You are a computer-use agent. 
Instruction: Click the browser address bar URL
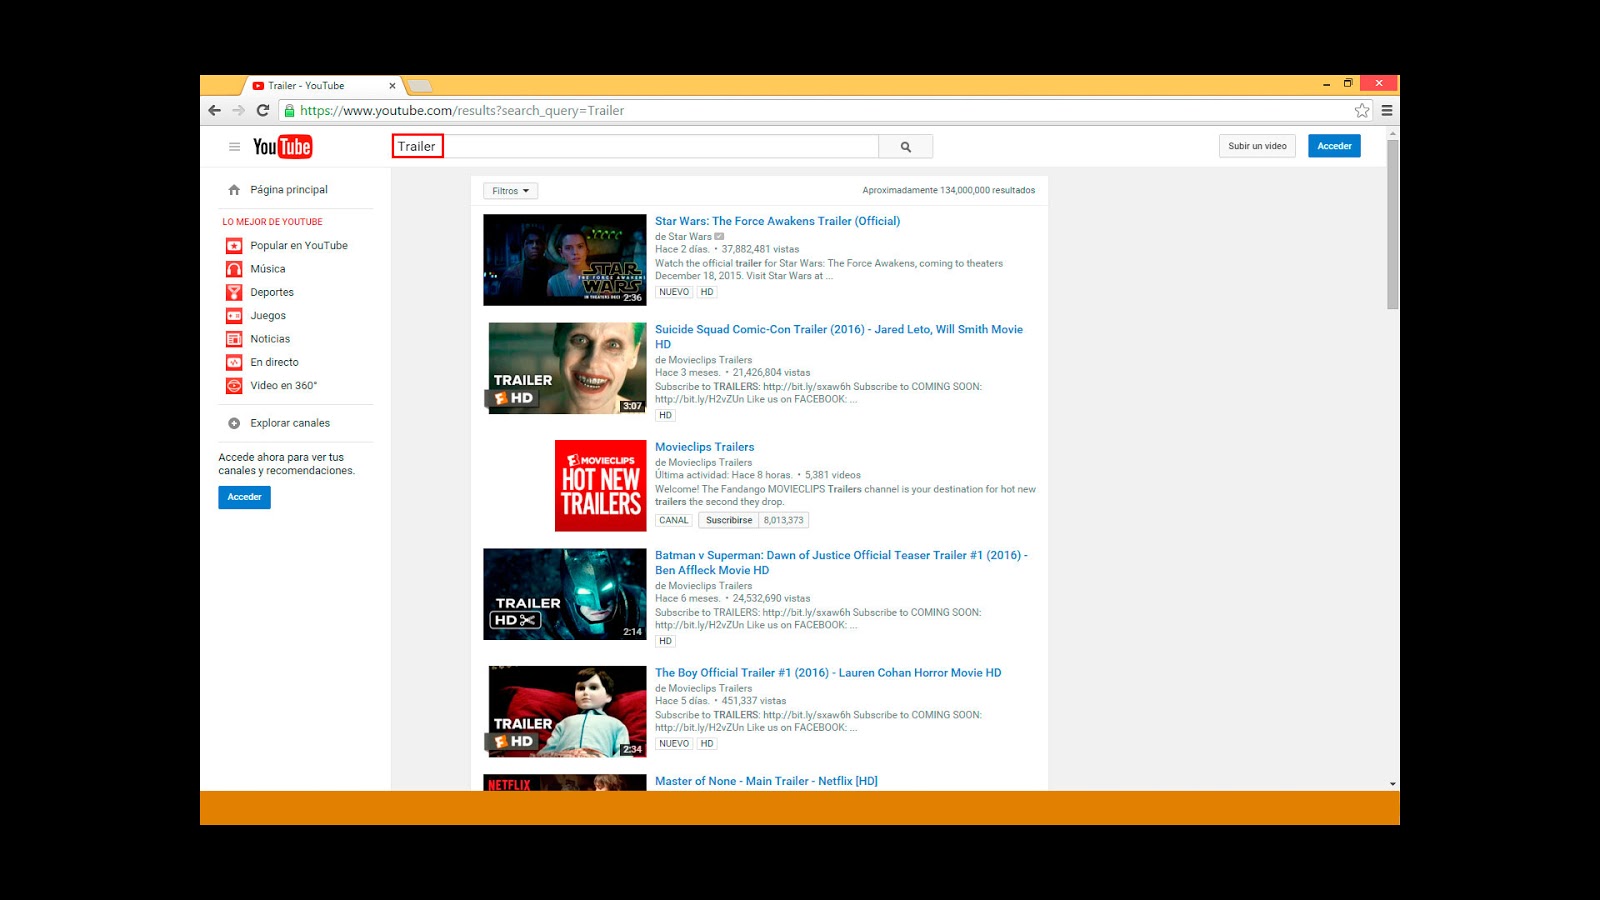pos(462,111)
